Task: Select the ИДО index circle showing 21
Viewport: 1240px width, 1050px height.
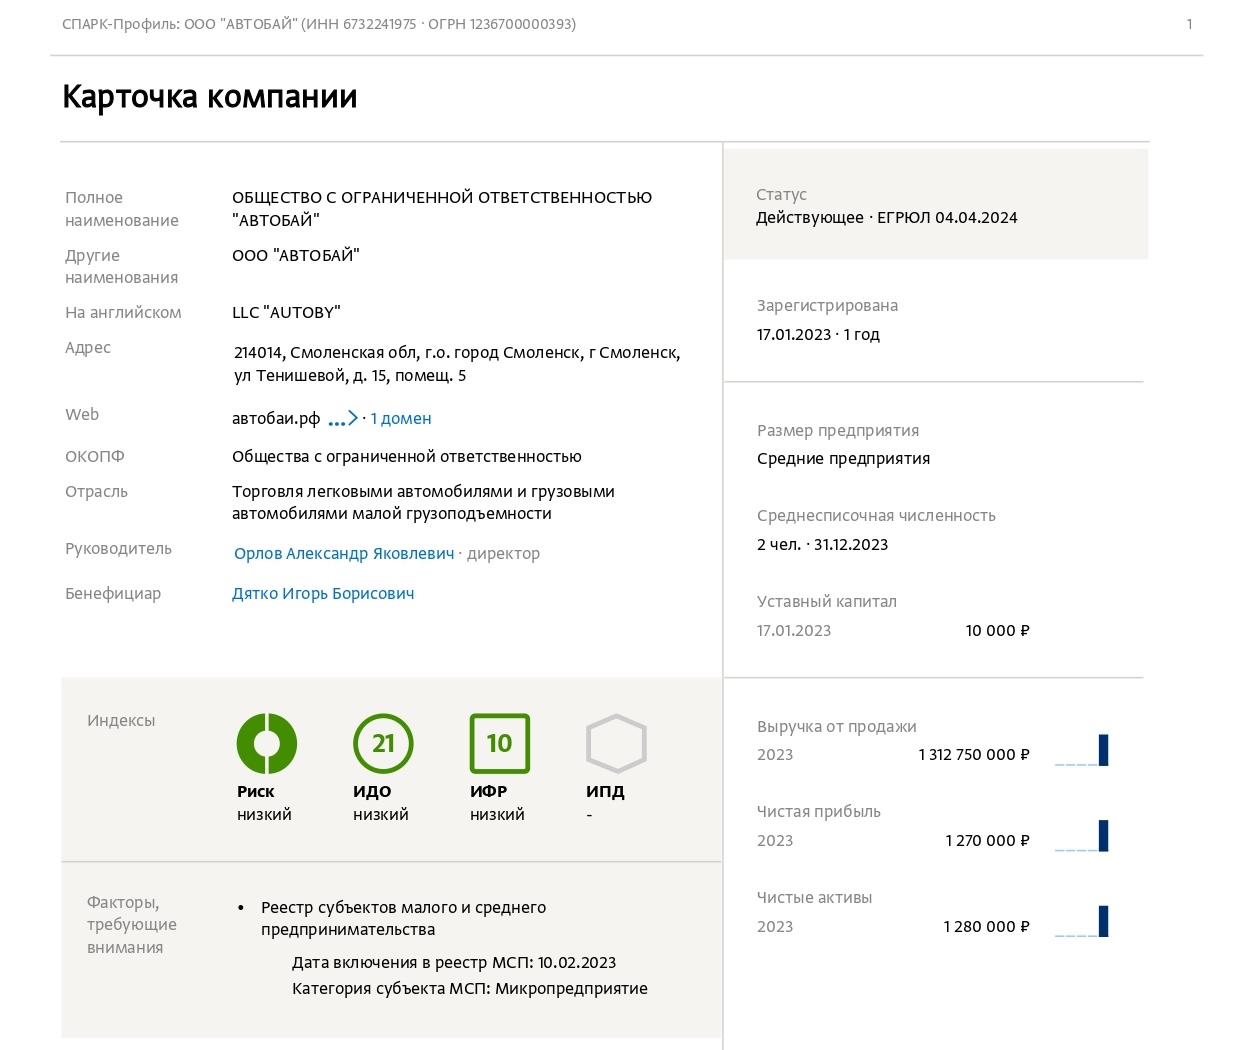Action: coord(383,743)
